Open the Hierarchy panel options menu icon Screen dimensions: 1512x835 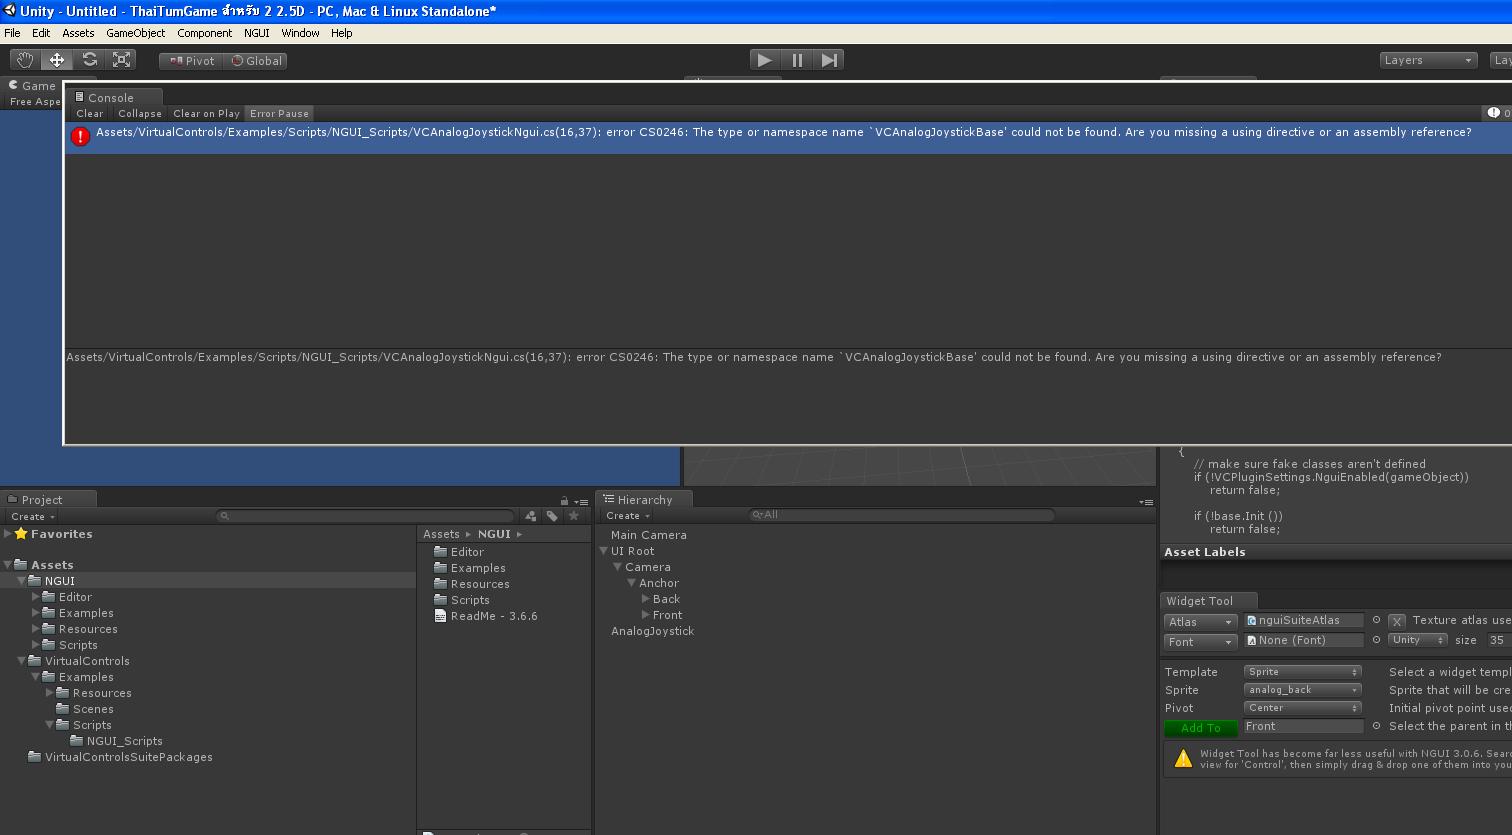click(x=1146, y=501)
